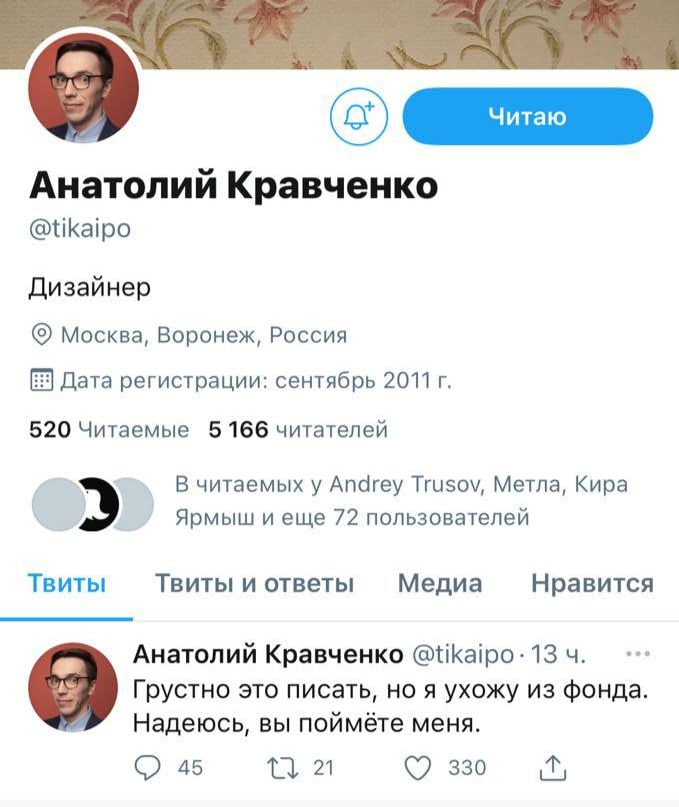Open the tweet share icon
The height and width of the screenshot is (807, 679).
tap(553, 767)
